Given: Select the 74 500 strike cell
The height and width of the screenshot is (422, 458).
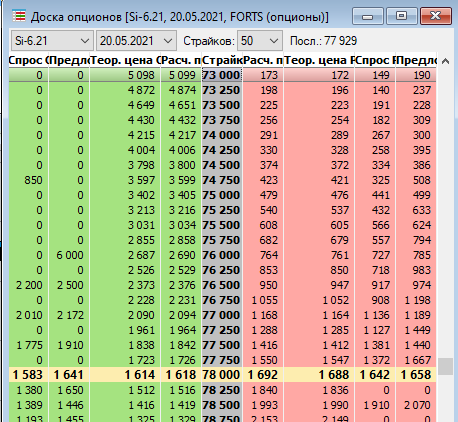Looking at the screenshot, I should click(222, 165).
